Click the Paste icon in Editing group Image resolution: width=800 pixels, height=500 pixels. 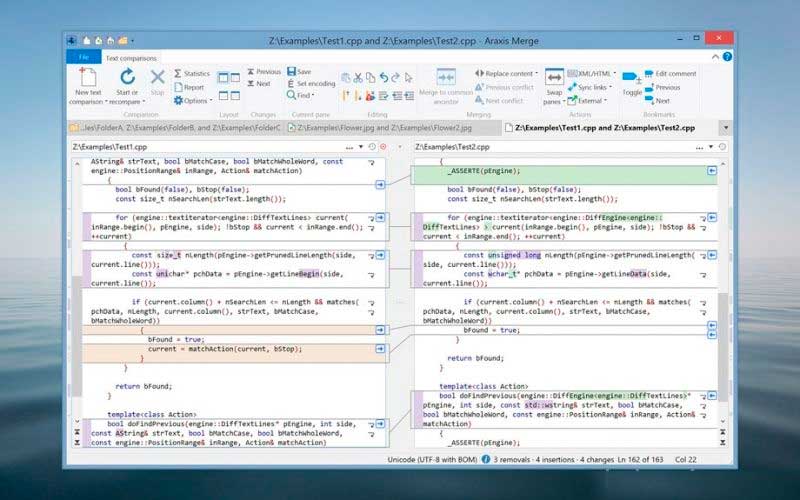pos(345,78)
